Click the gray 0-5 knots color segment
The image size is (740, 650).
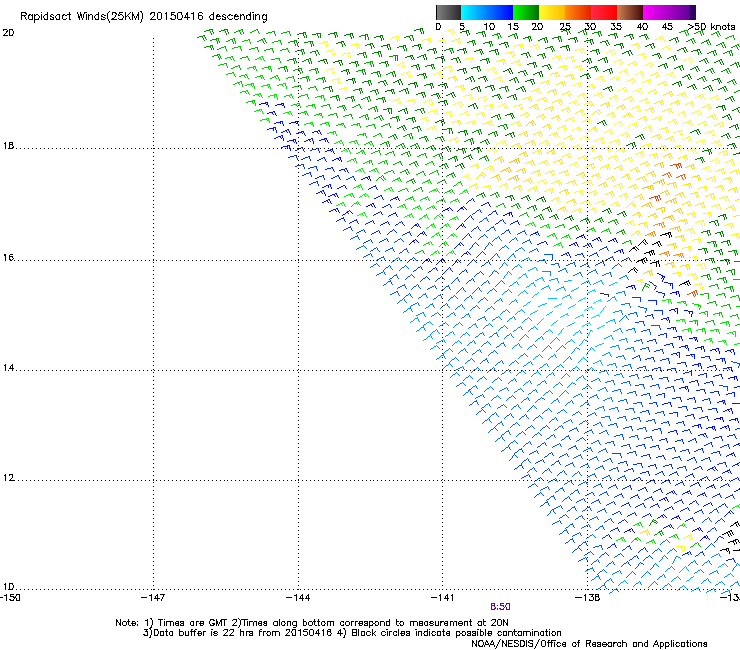(448, 12)
